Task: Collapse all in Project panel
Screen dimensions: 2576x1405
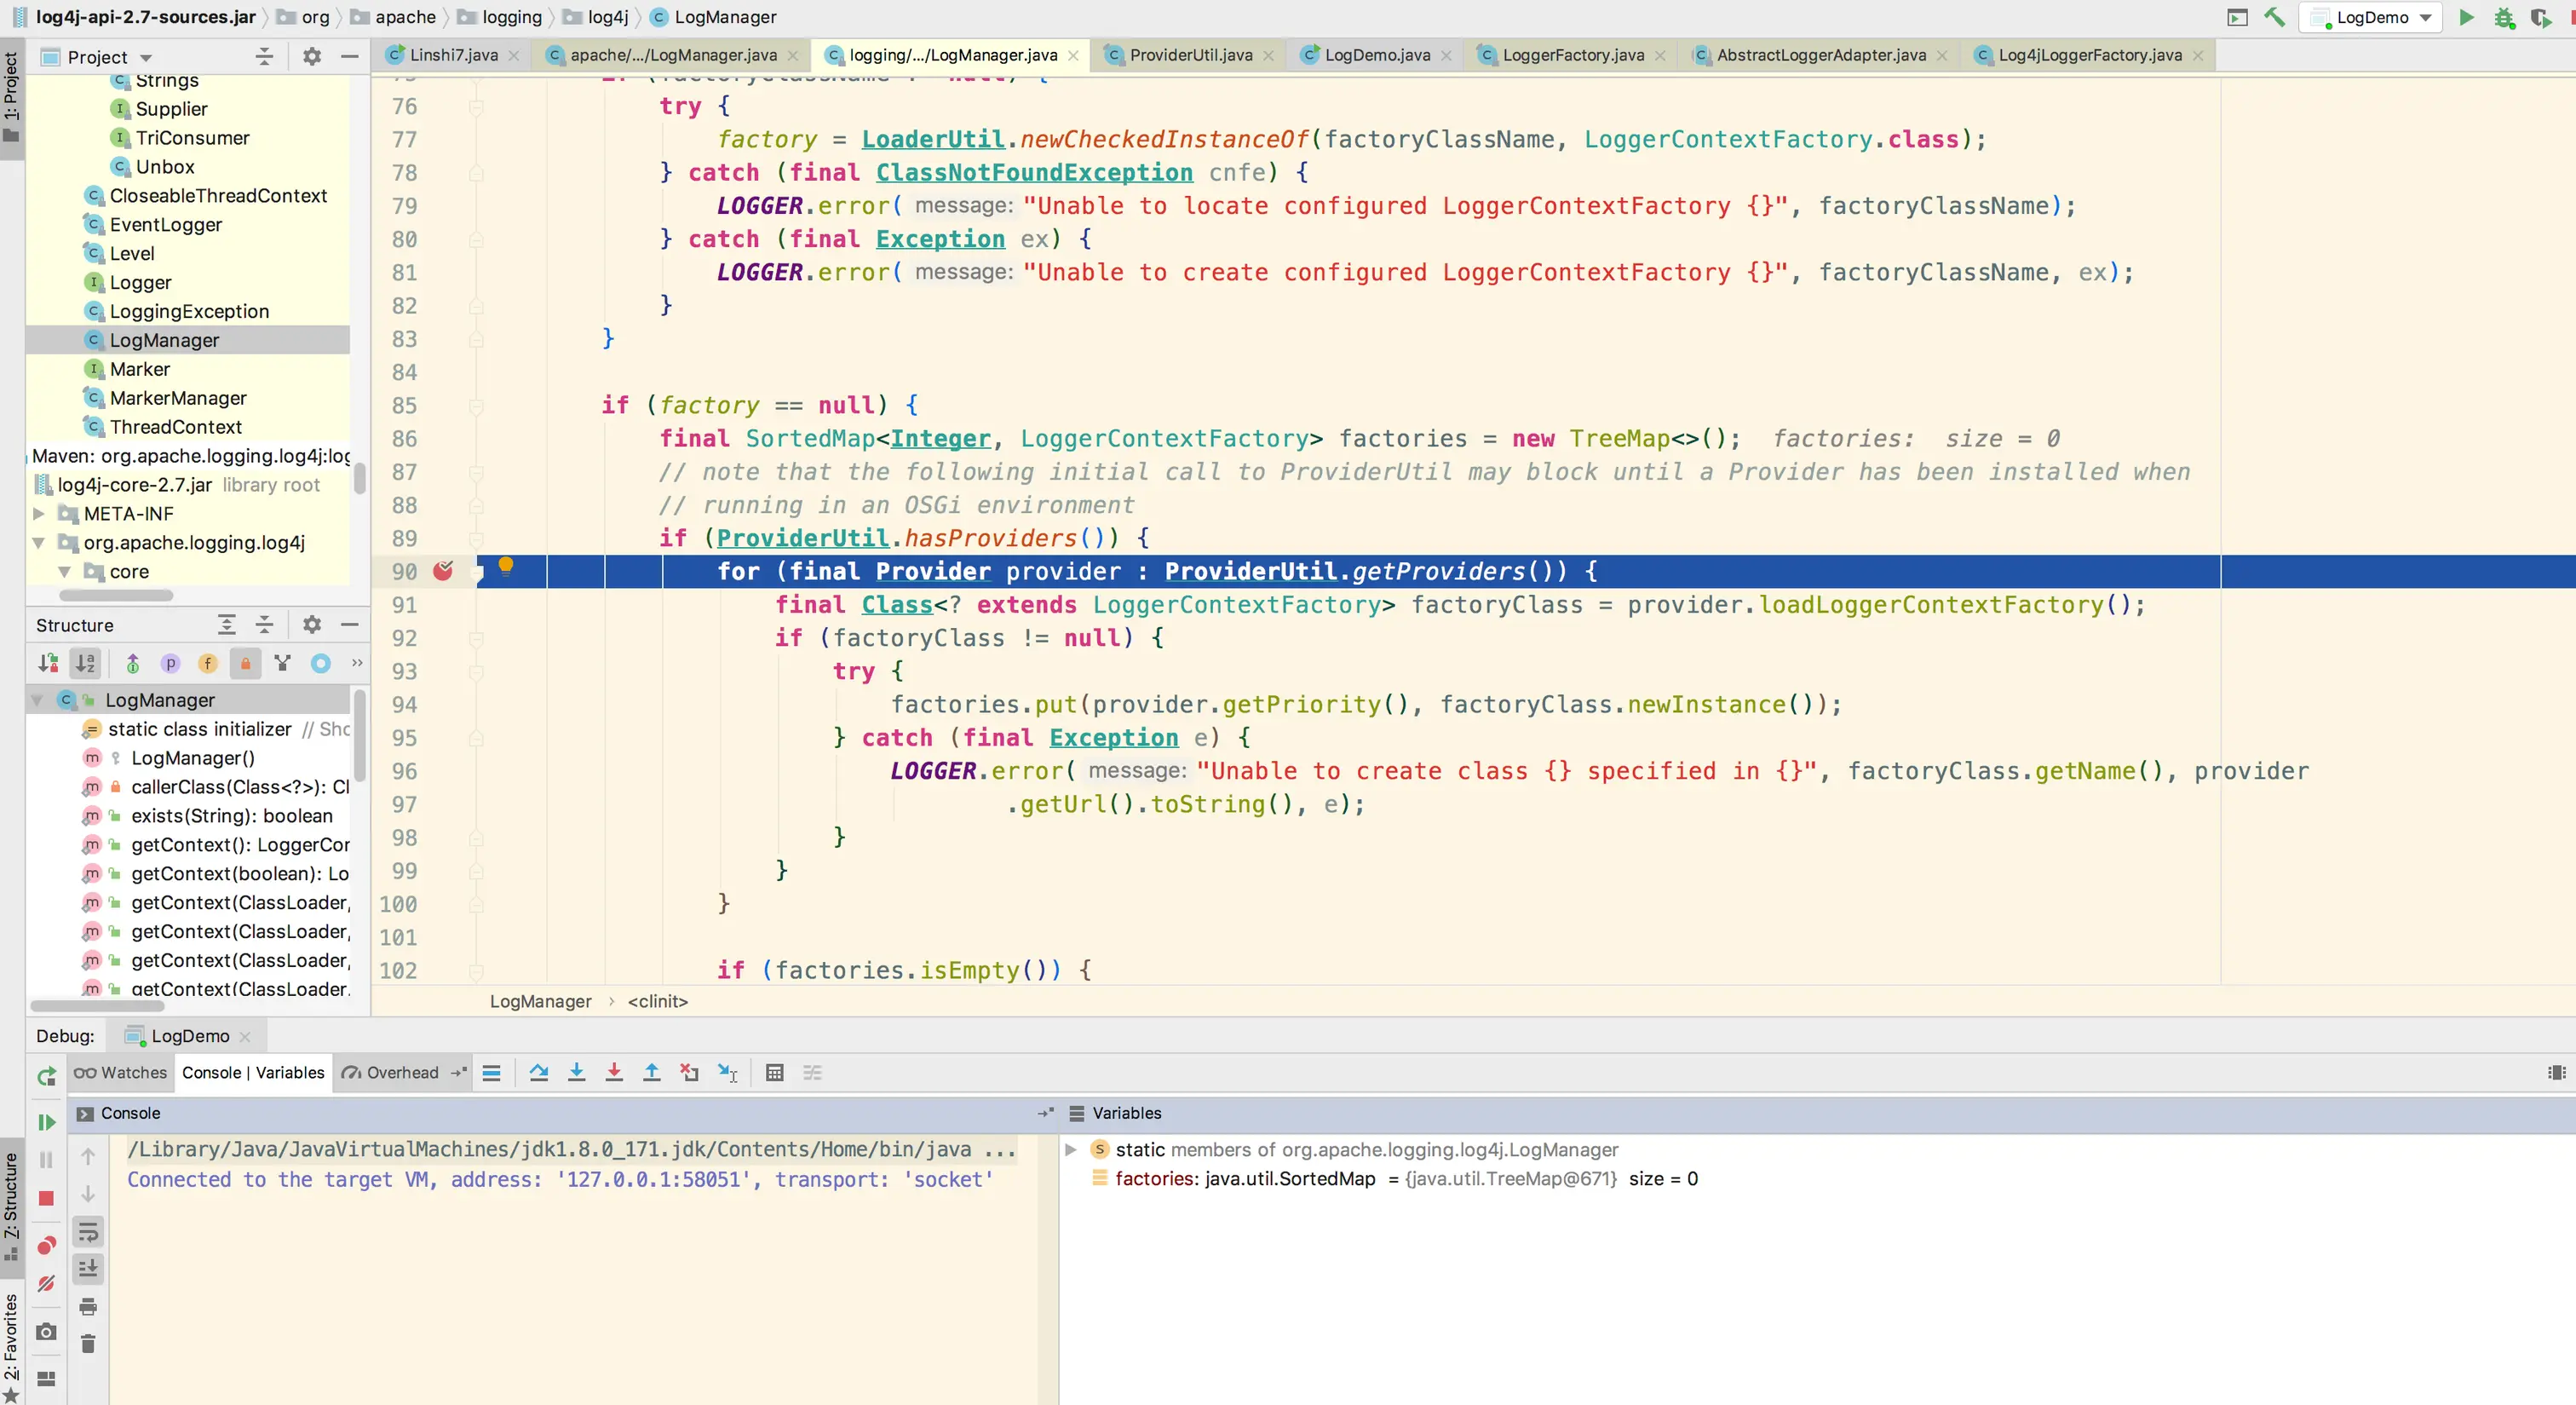Action: [264, 57]
